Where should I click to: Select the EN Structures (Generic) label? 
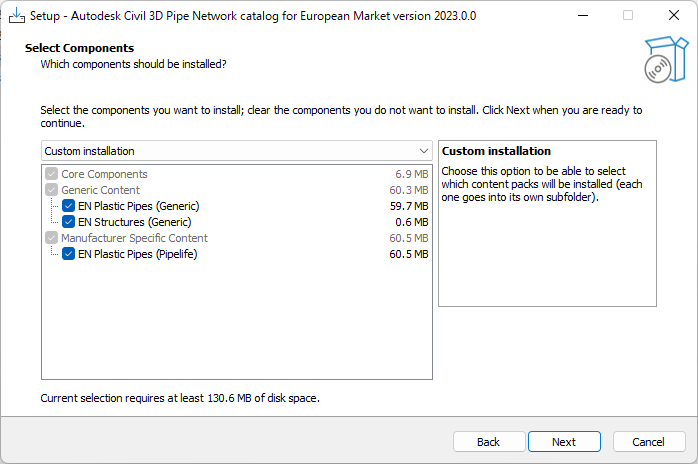(134, 222)
